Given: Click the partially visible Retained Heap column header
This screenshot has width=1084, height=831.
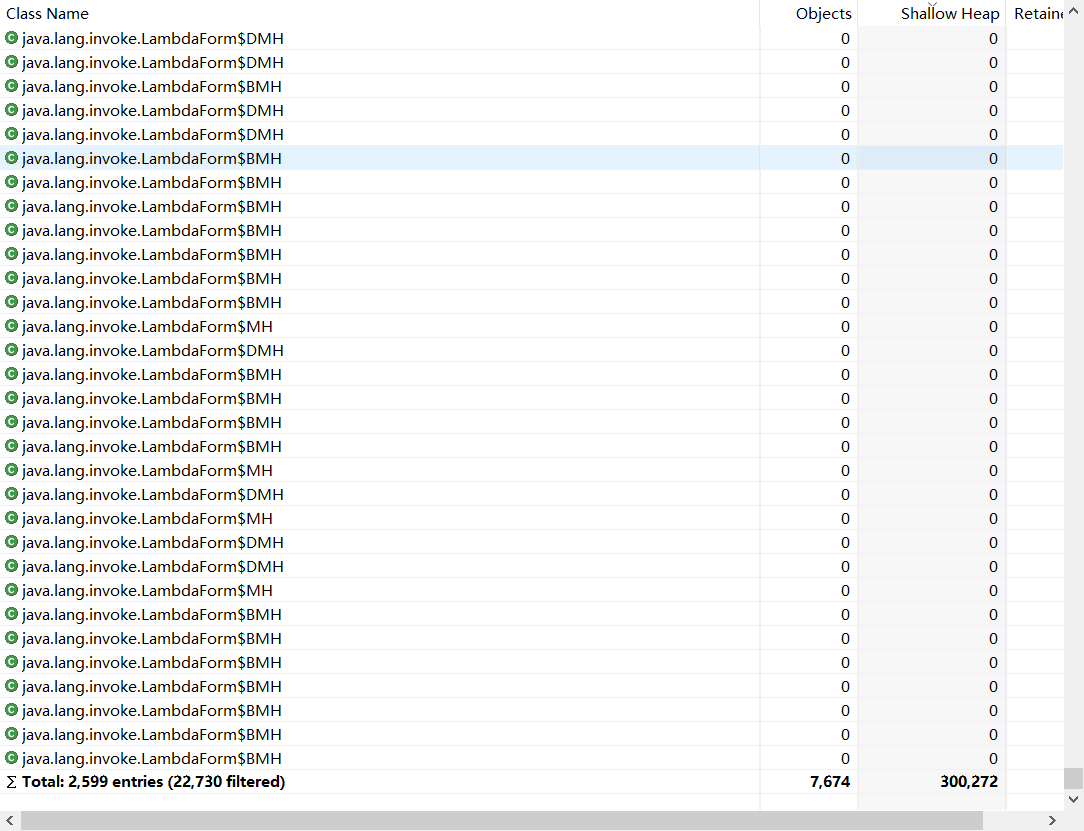Looking at the screenshot, I should click(x=1035, y=13).
